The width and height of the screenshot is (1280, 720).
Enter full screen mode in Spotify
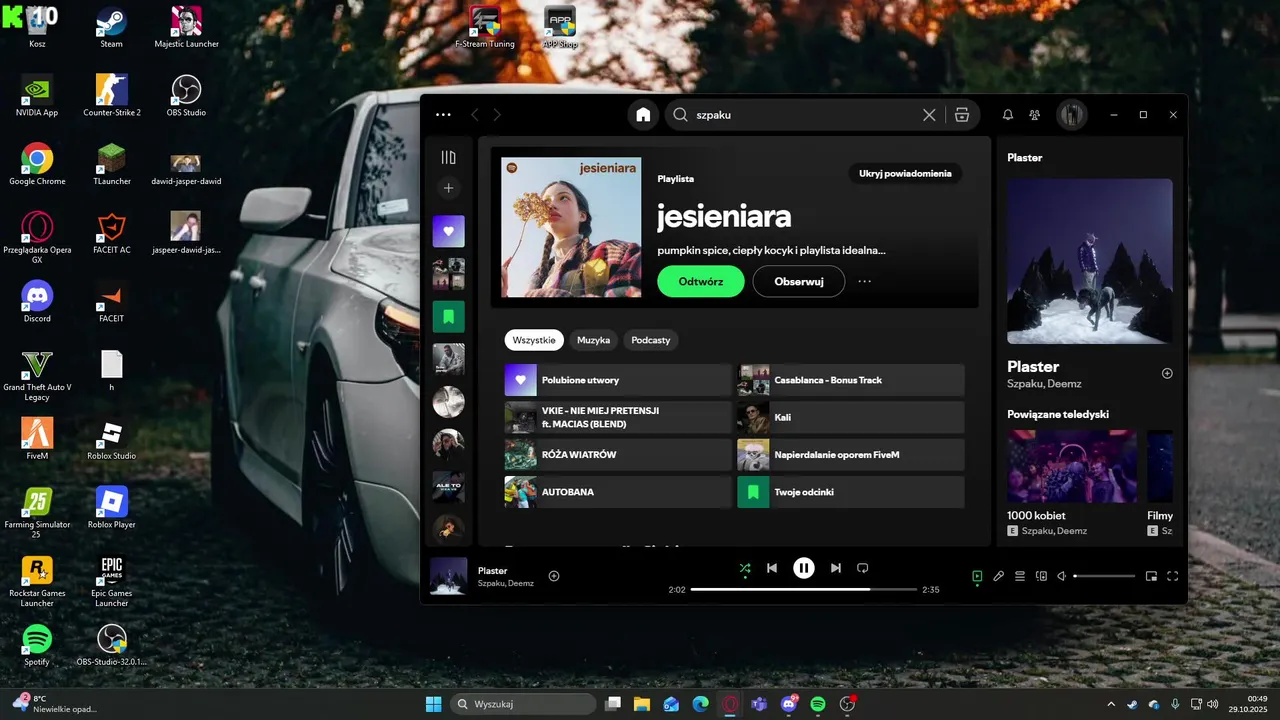click(1173, 576)
